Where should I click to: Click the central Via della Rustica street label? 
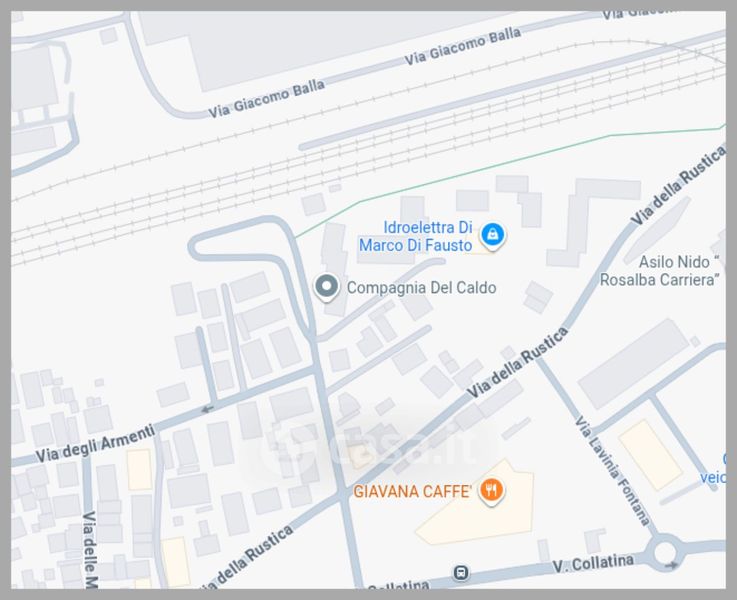(517, 363)
